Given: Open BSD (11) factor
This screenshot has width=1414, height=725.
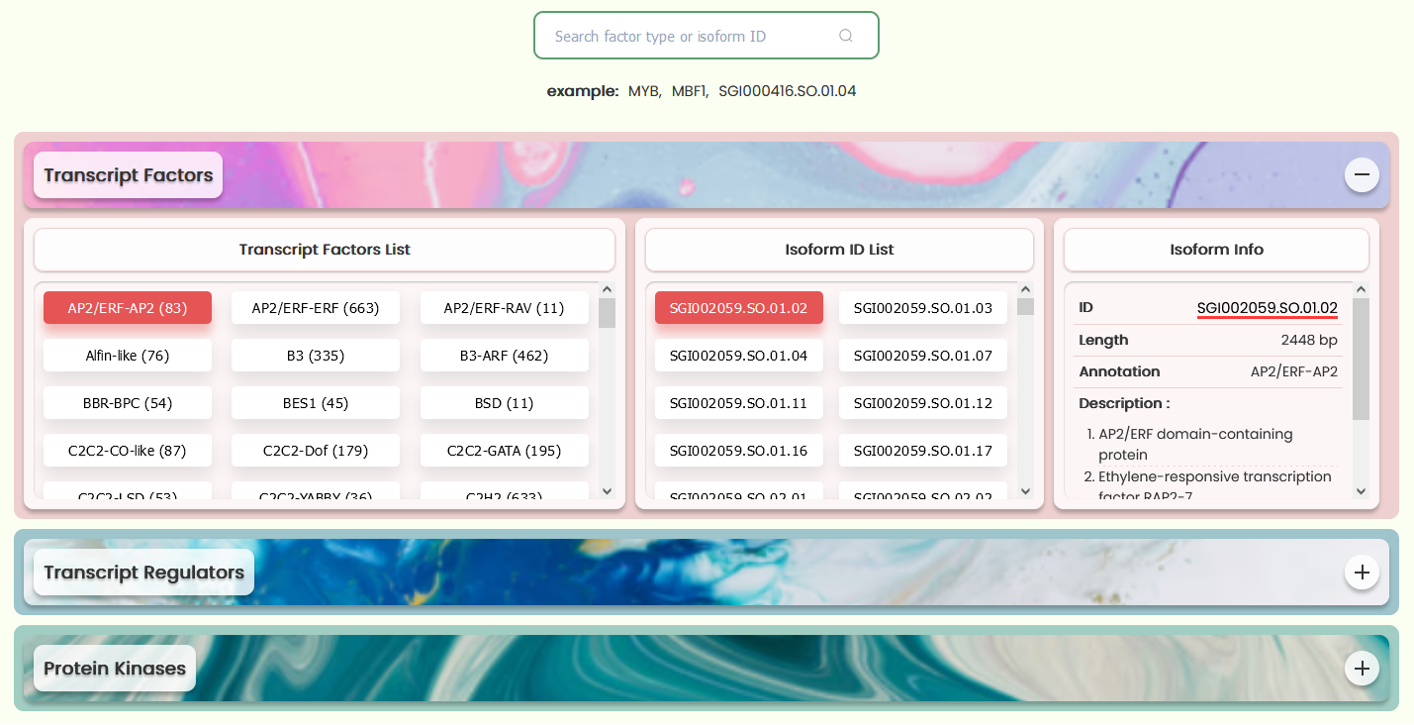Looking at the screenshot, I should (x=504, y=403).
